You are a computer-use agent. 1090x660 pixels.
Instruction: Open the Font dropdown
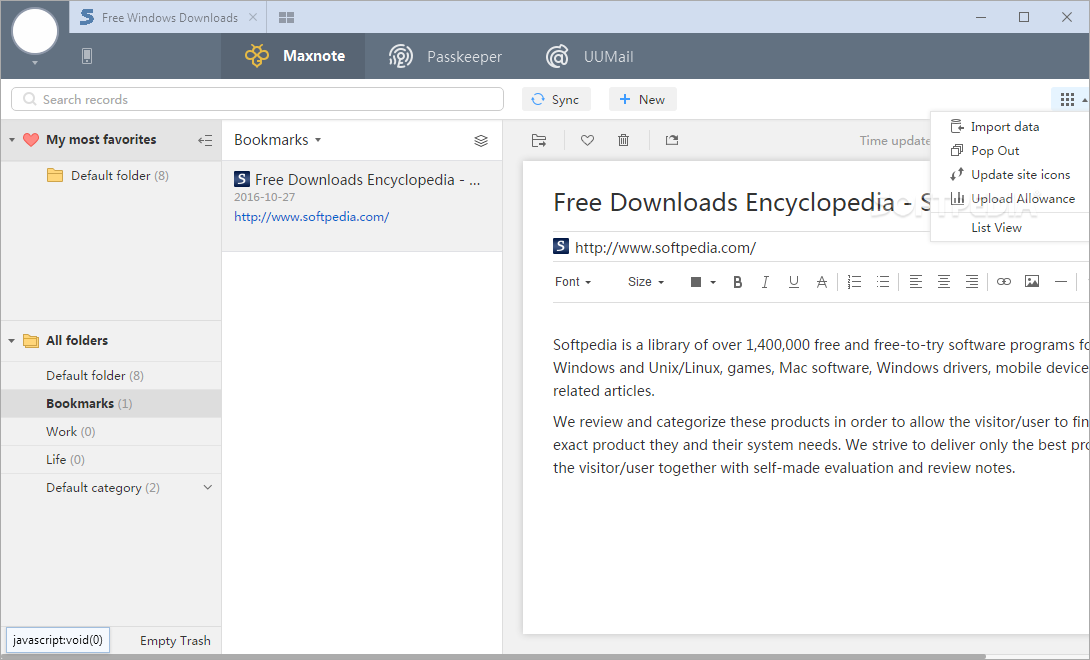(x=573, y=282)
